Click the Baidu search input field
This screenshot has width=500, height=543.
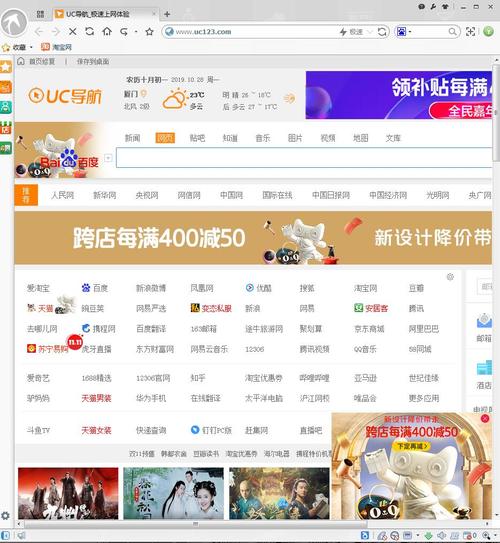304,158
